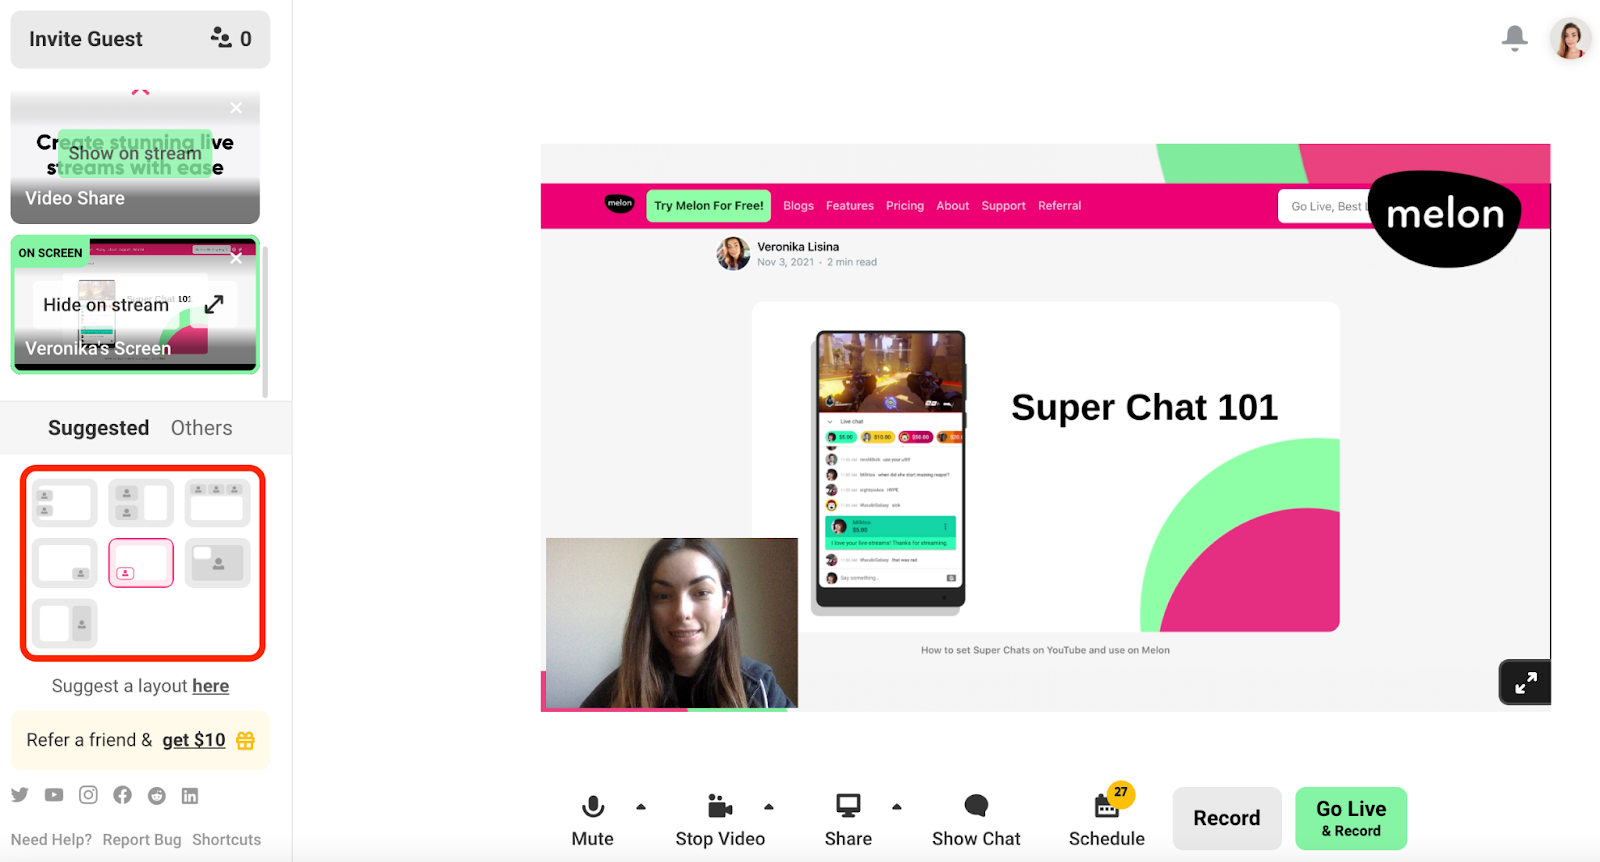Switch to the Suggested layouts tab

(98, 428)
